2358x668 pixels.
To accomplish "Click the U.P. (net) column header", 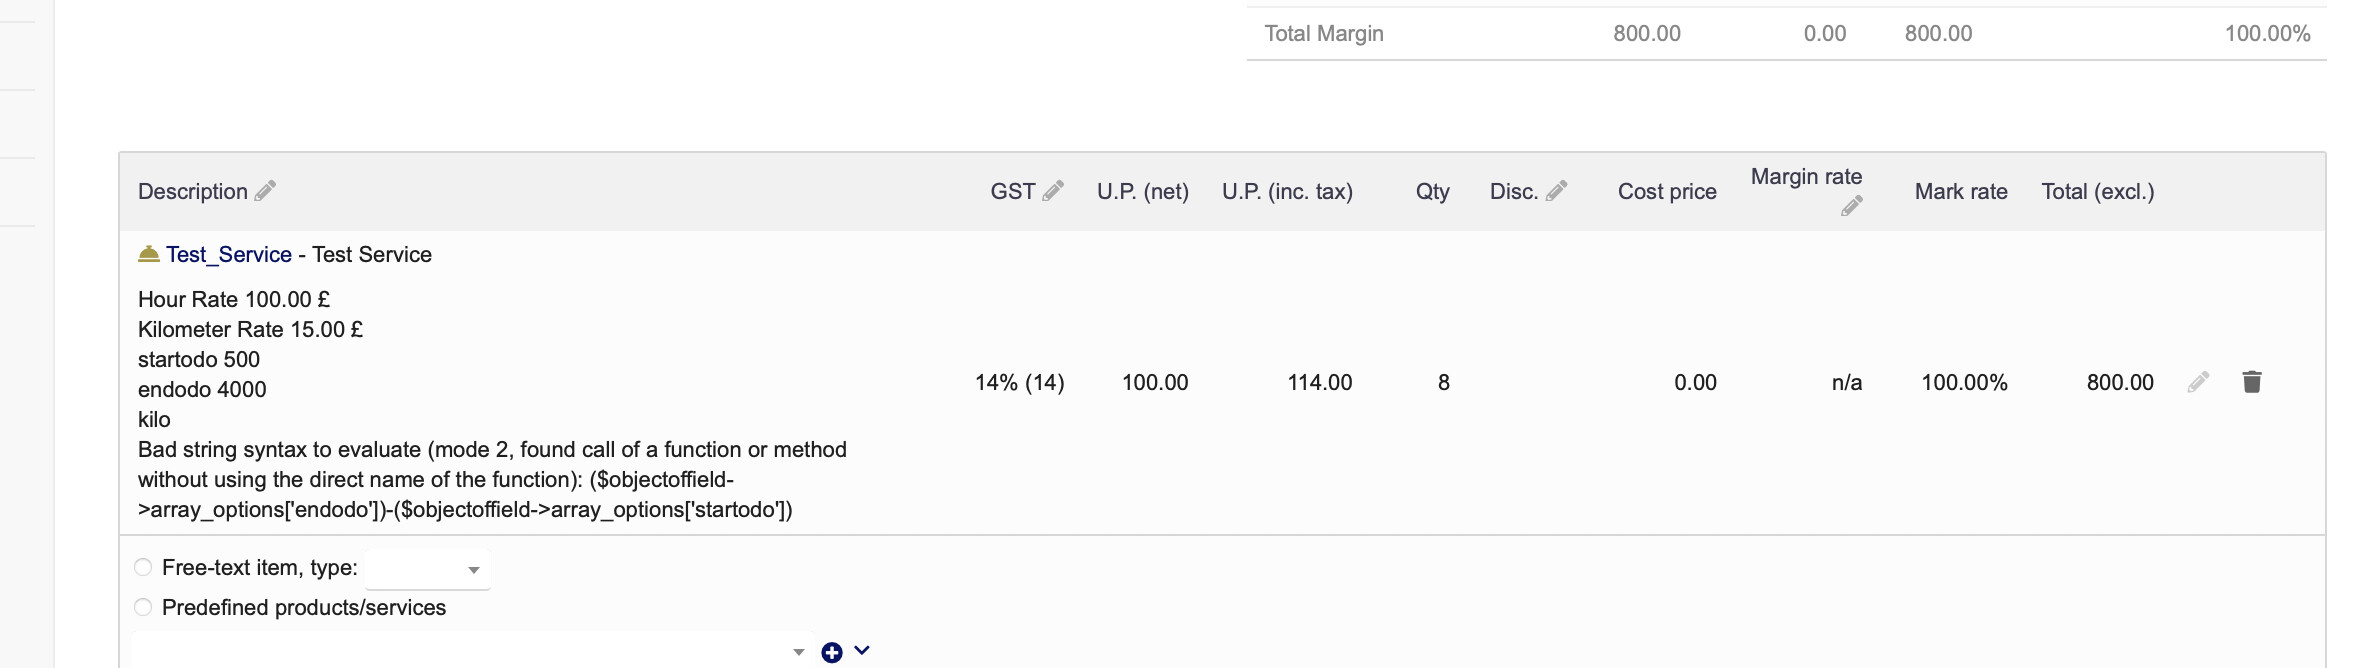I will click(1143, 192).
